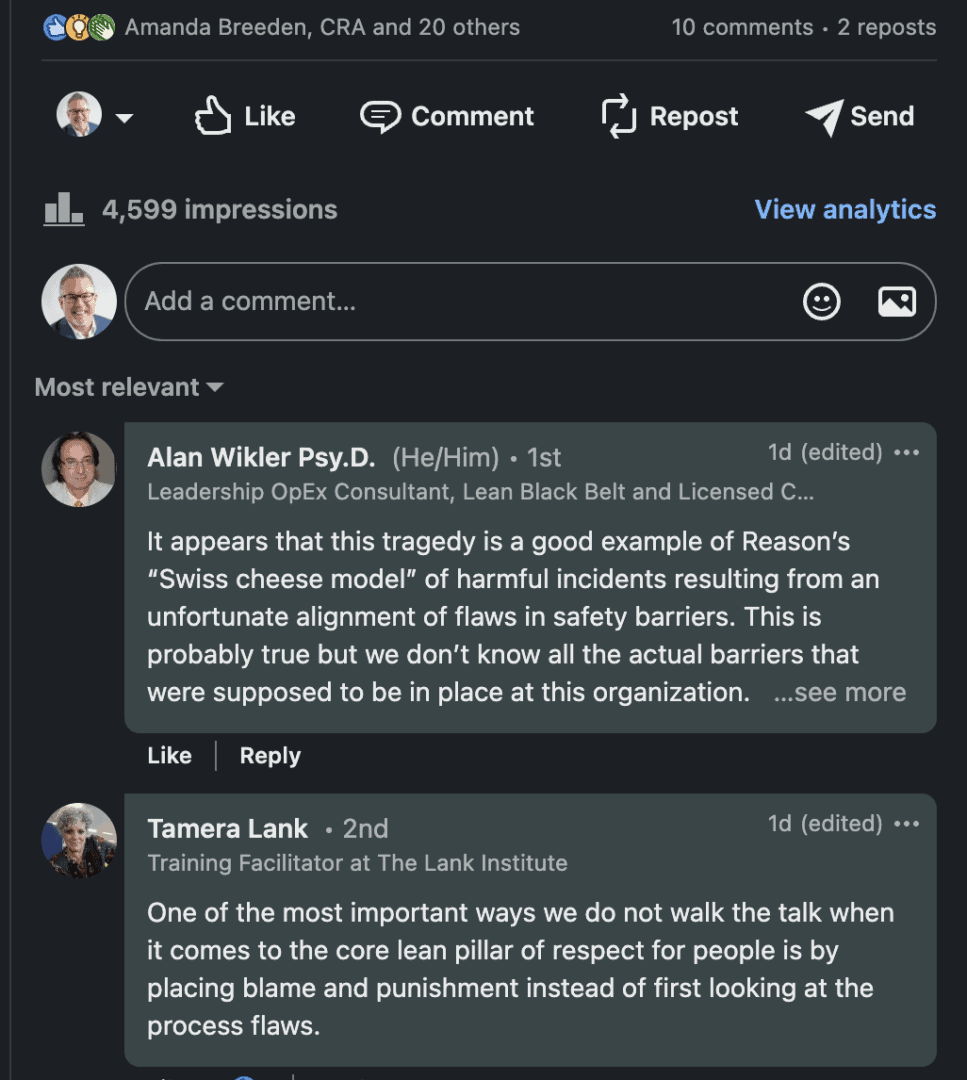Click Reply under Alan Wikler's comment
This screenshot has height=1080, width=967.
[x=270, y=756]
